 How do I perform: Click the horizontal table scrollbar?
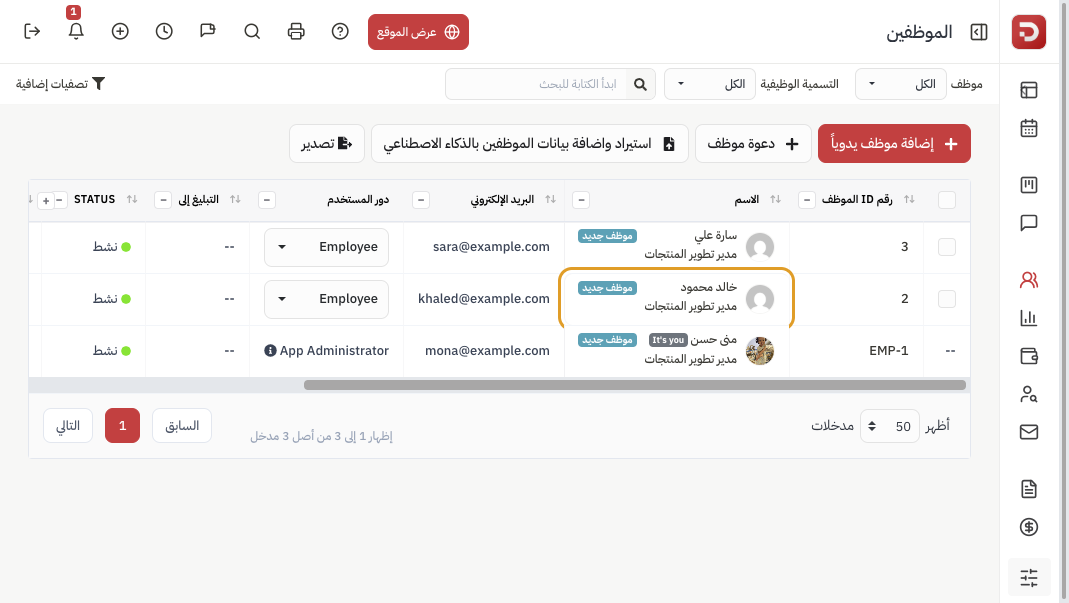tap(635, 385)
